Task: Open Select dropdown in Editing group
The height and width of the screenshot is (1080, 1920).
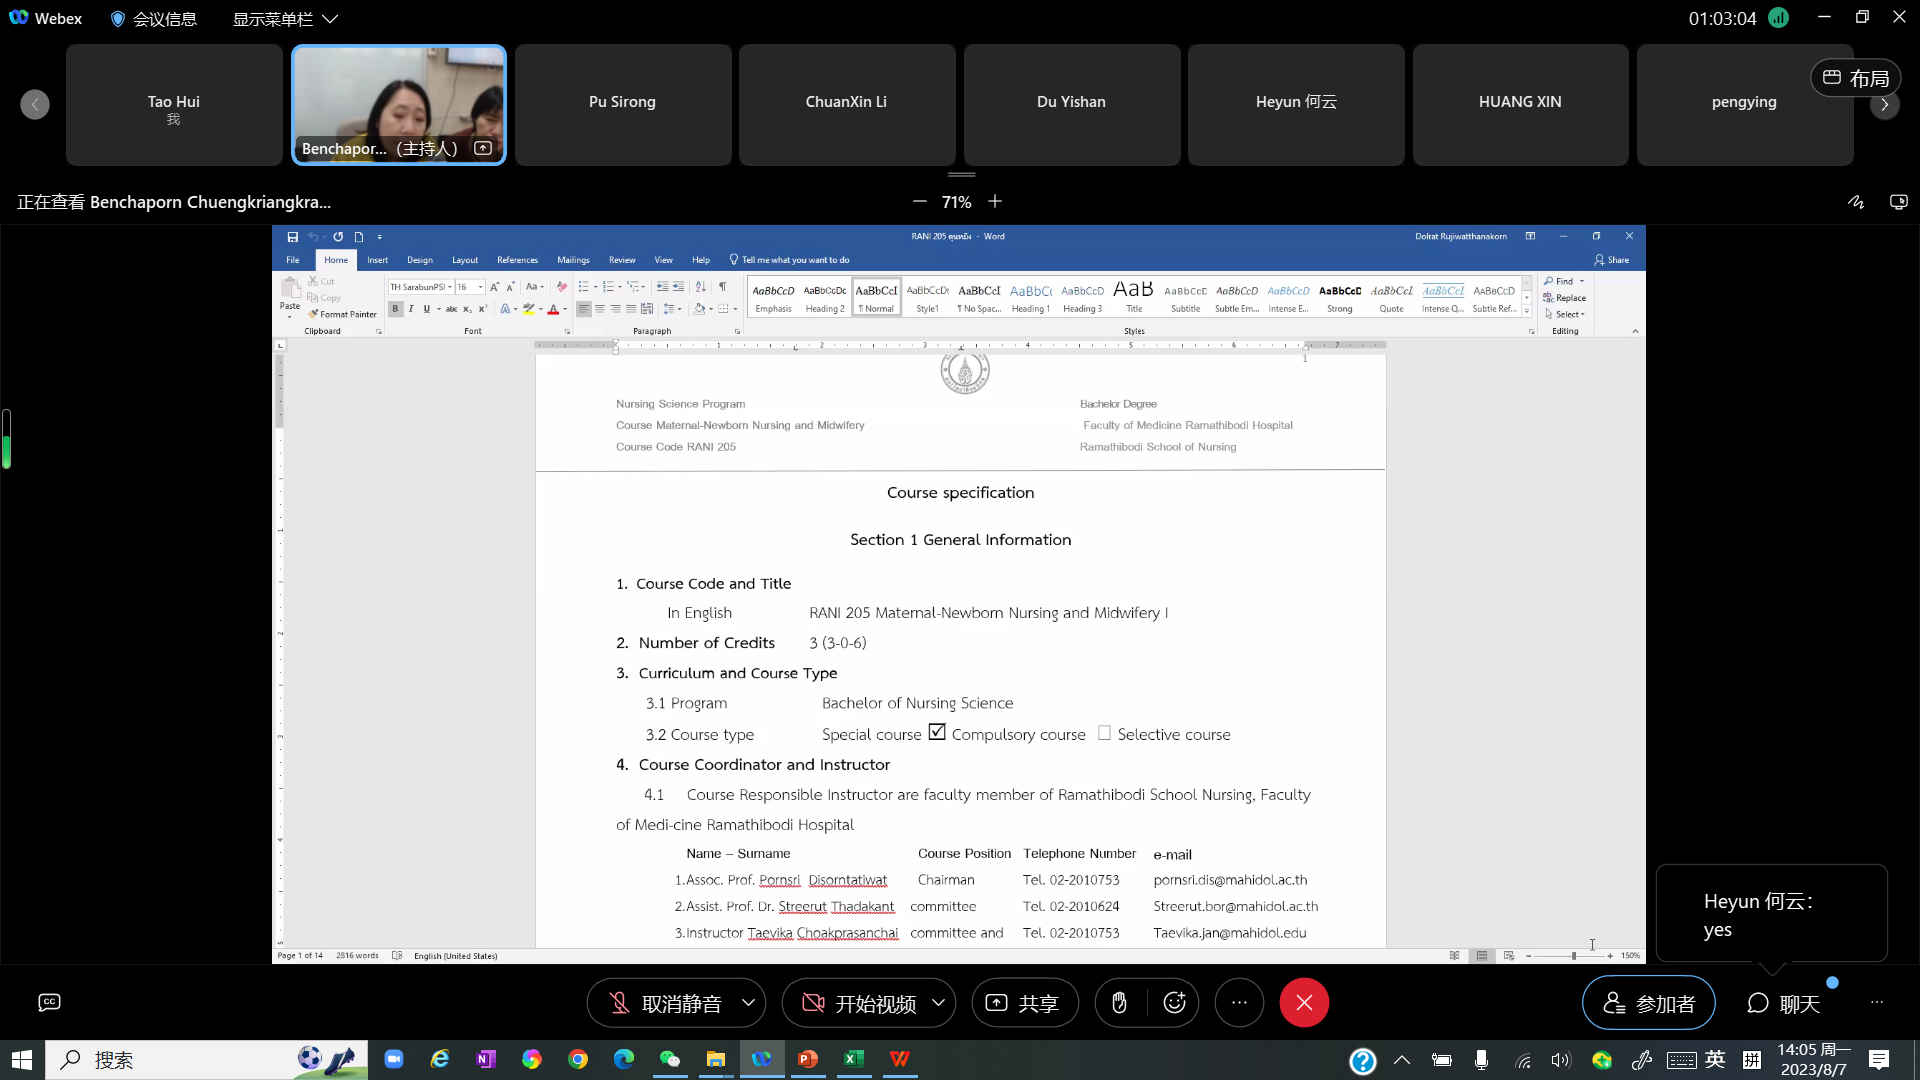Action: click(1563, 314)
